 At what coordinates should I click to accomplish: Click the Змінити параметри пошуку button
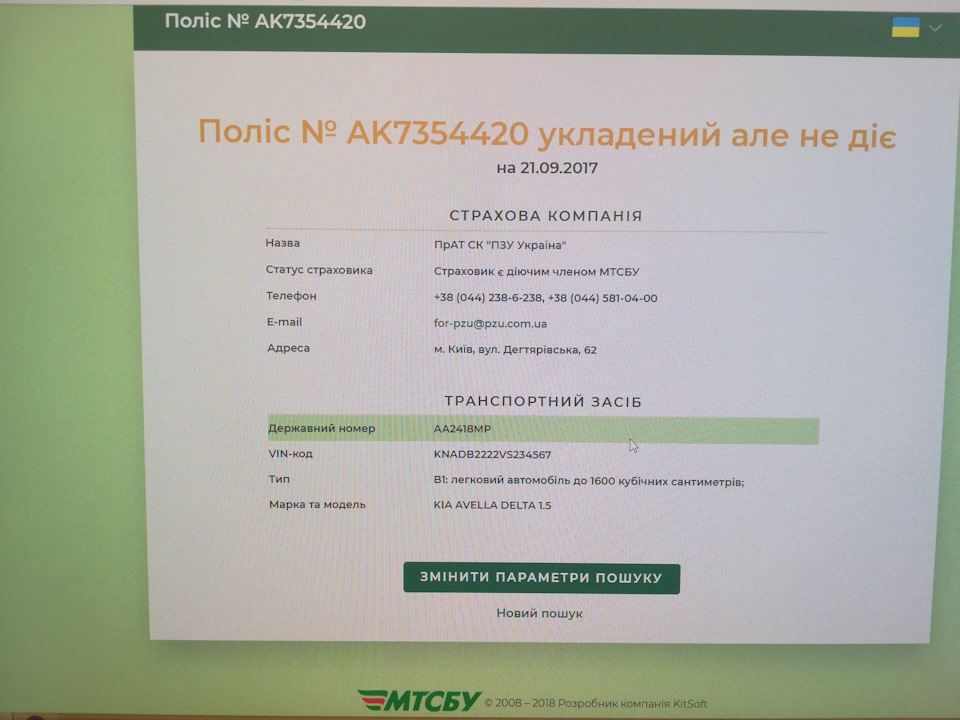541,578
